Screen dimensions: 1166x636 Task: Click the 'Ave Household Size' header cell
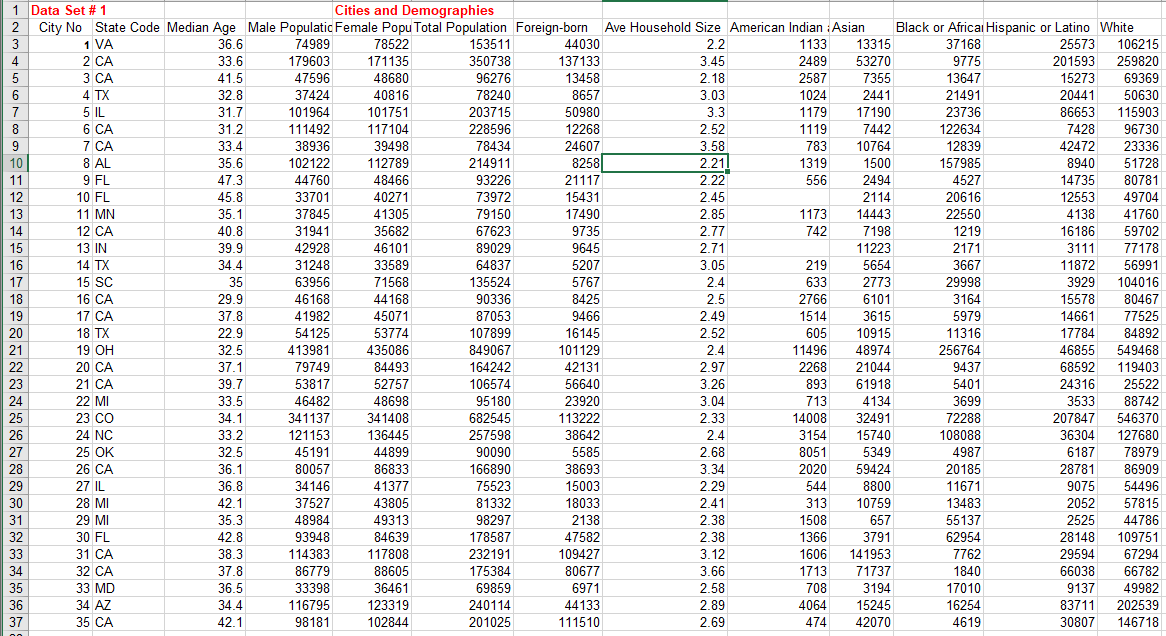663,28
